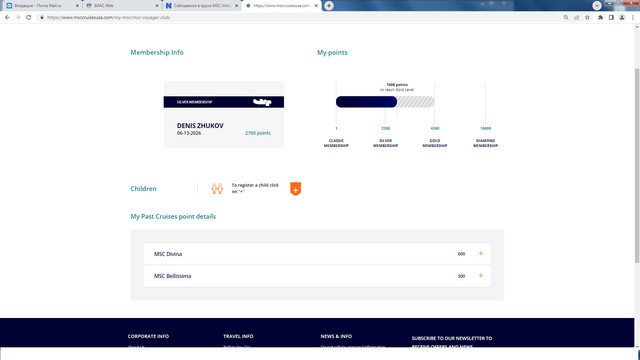
Task: Open the Corporate Info footer section
Action: point(148,336)
